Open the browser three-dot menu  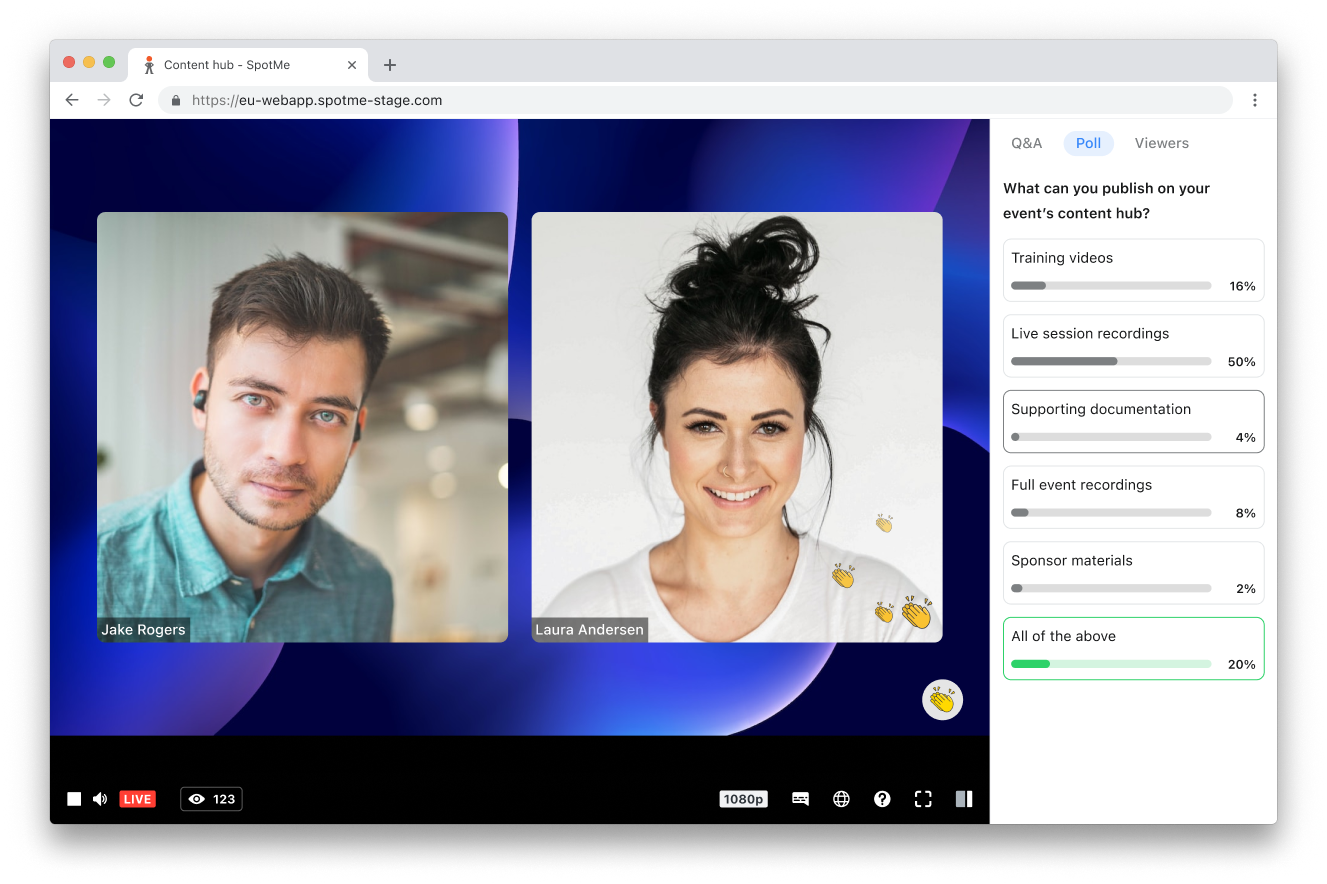pos(1255,100)
